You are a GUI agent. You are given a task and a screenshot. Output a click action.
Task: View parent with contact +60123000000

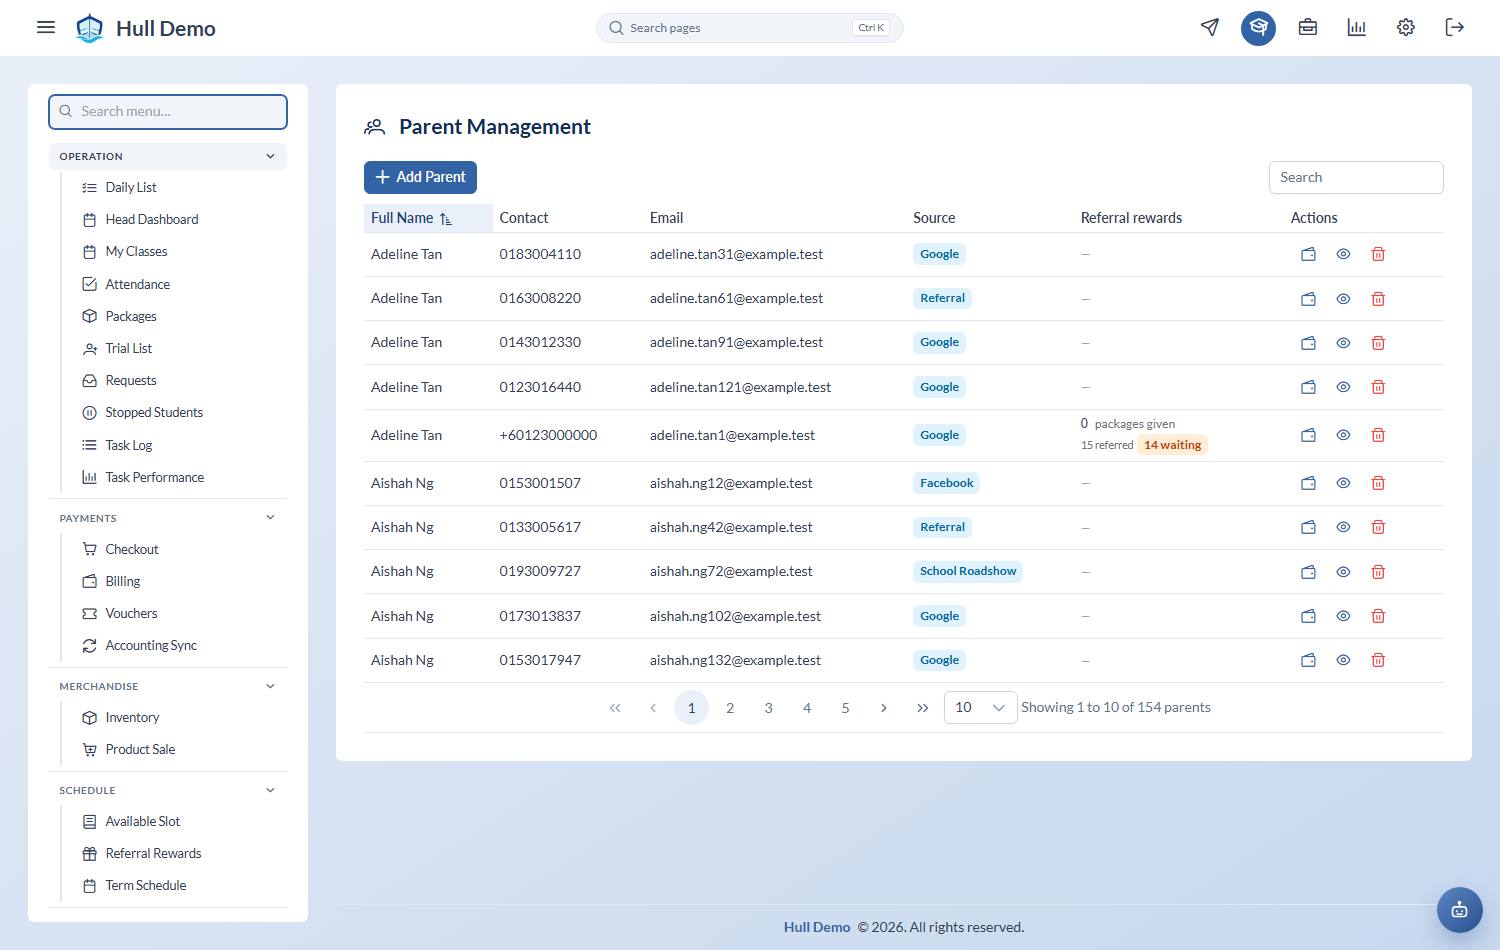(1343, 435)
